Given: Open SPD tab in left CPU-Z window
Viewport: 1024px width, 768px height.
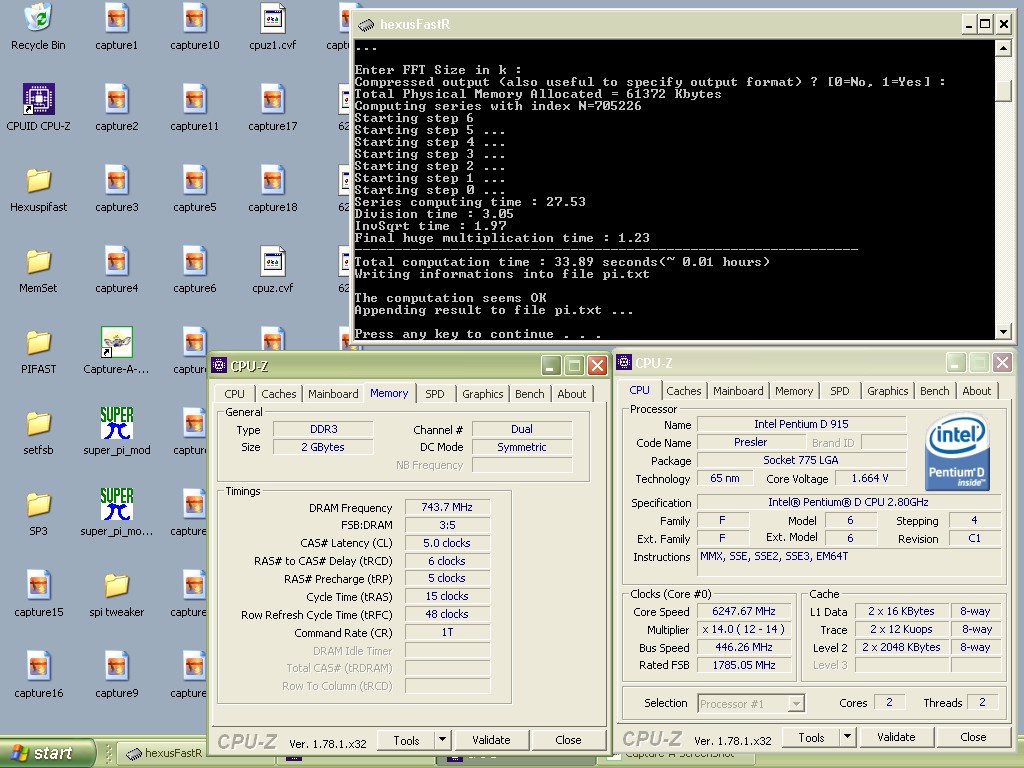Looking at the screenshot, I should [434, 394].
